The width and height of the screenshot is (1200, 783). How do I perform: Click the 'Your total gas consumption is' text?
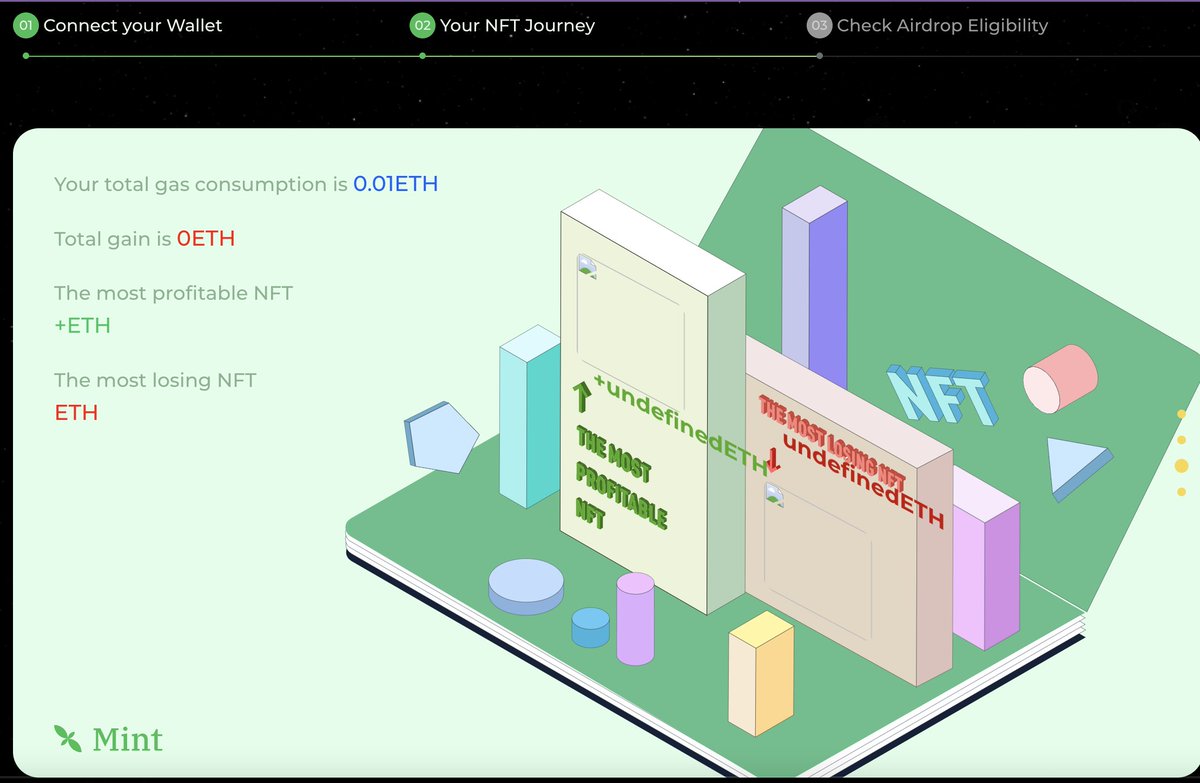click(201, 184)
